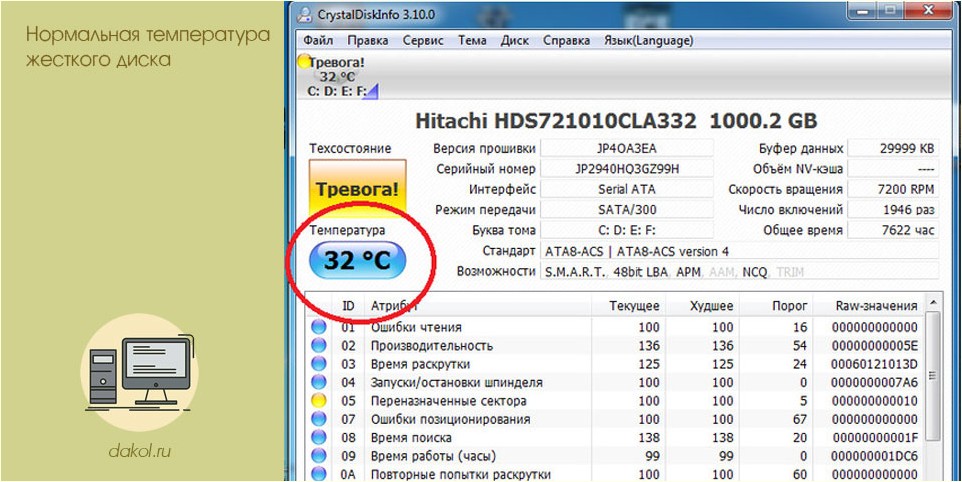Open the Правка menu
Viewport: 962px width, 482px height.
click(367, 40)
